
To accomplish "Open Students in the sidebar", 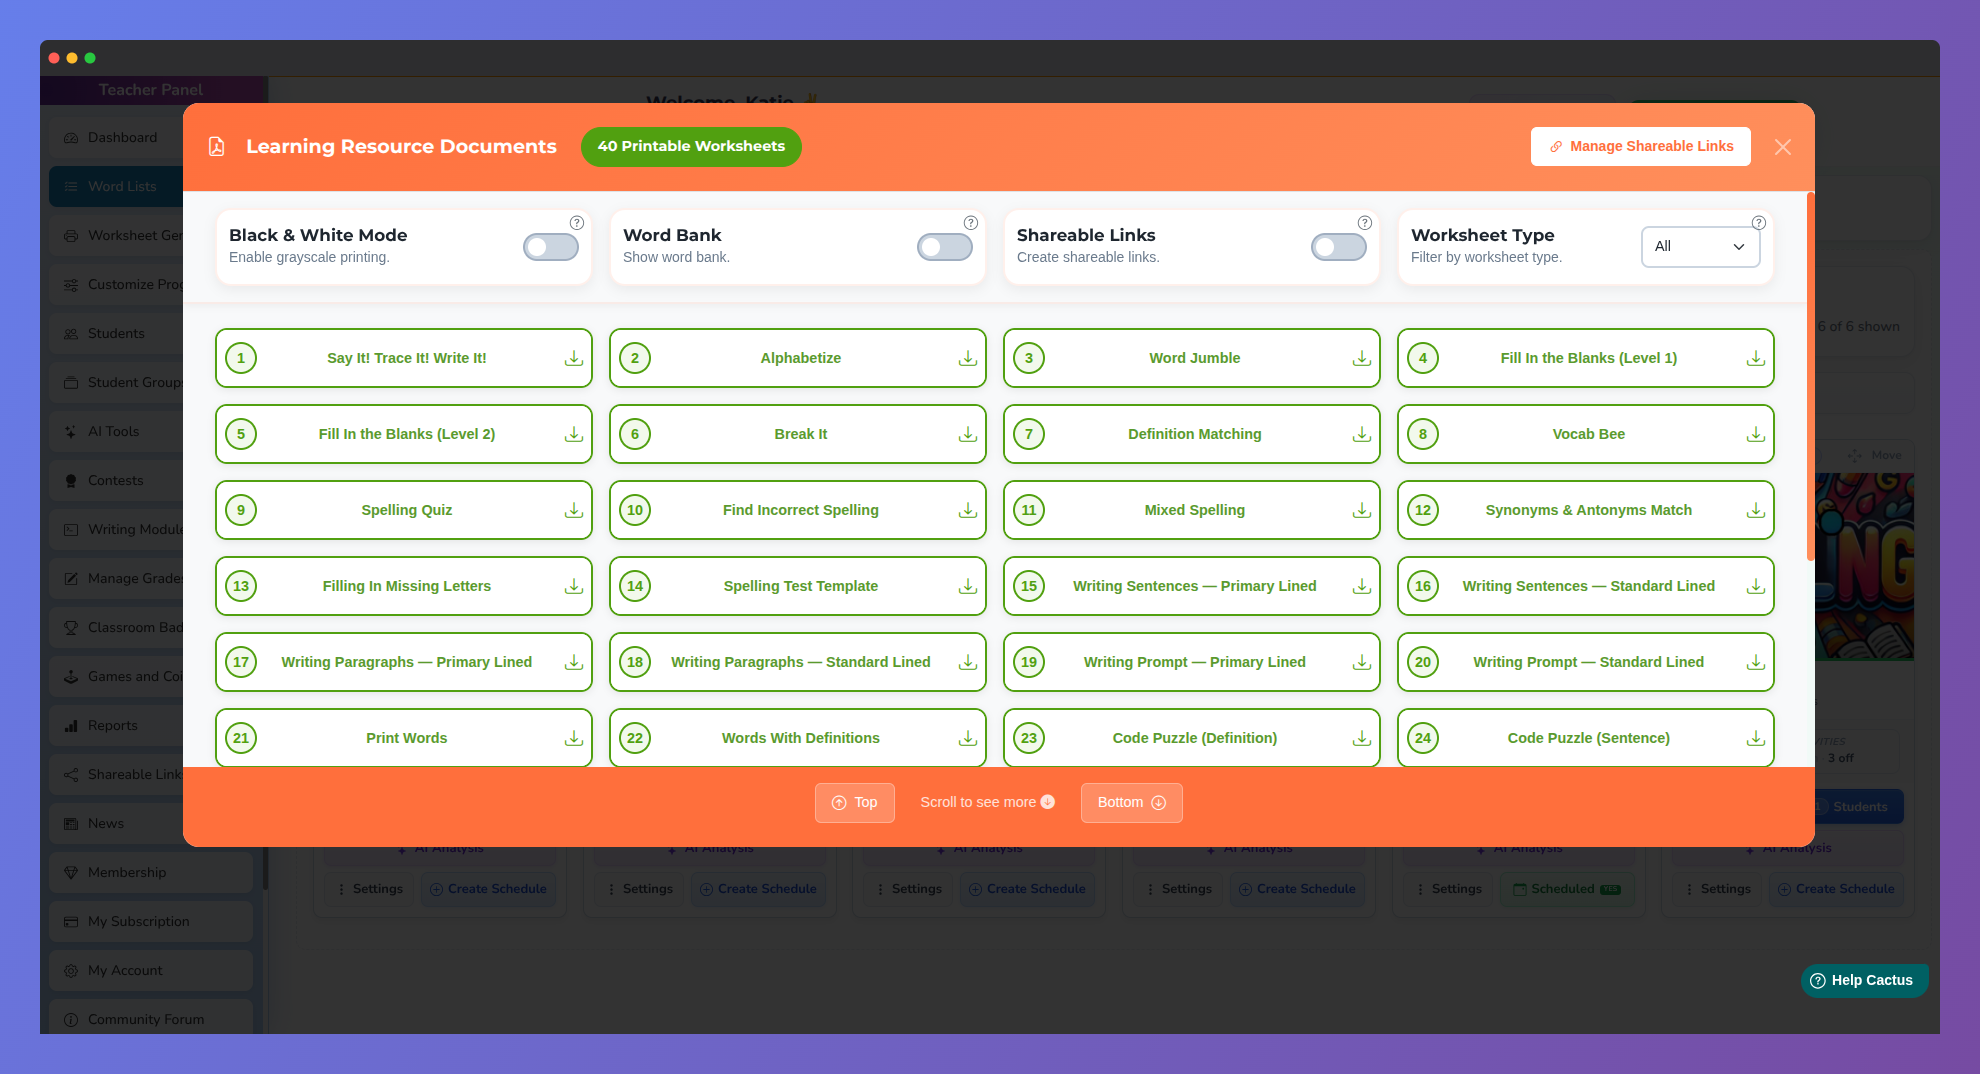I will coord(118,334).
